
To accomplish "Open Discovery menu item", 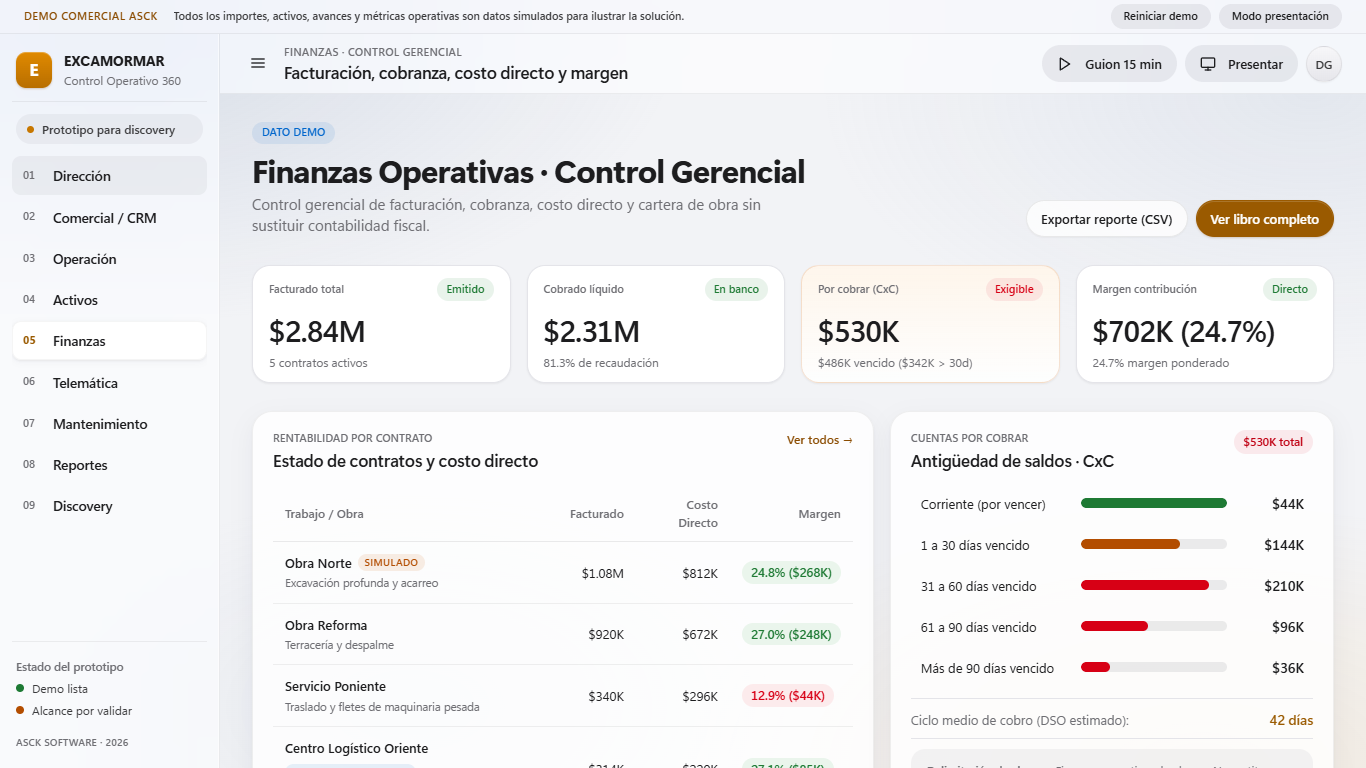I will [x=109, y=506].
